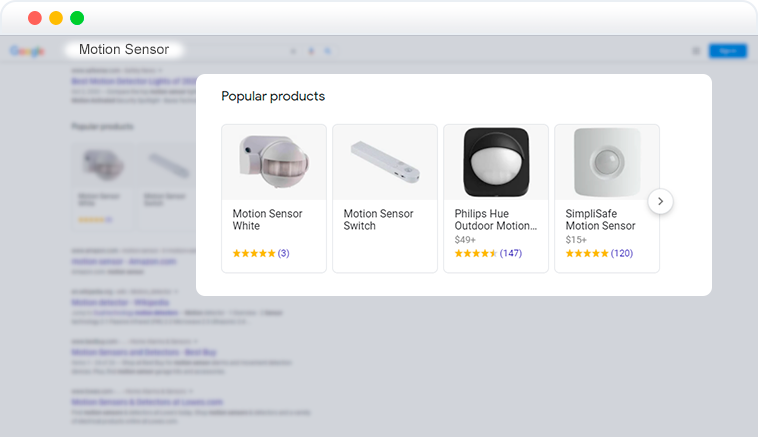
Task: Click the blurred Google logo
Action: pos(28,51)
